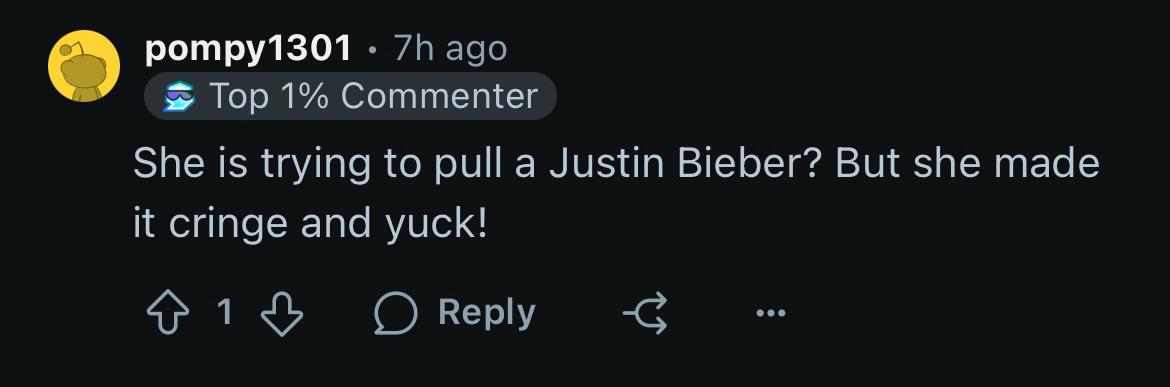Click the Reply text label
This screenshot has width=1170, height=387.
tap(487, 312)
